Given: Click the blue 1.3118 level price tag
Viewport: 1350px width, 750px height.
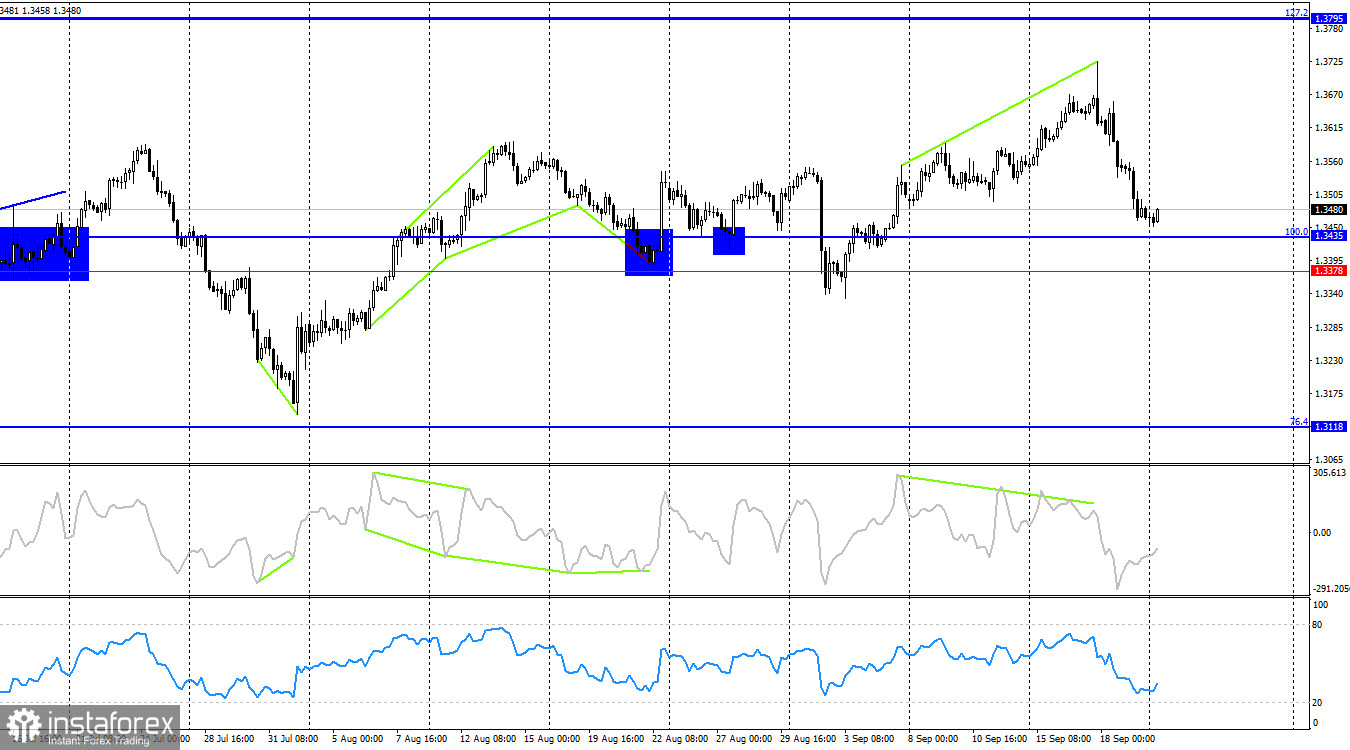Looking at the screenshot, I should click(x=1329, y=426).
